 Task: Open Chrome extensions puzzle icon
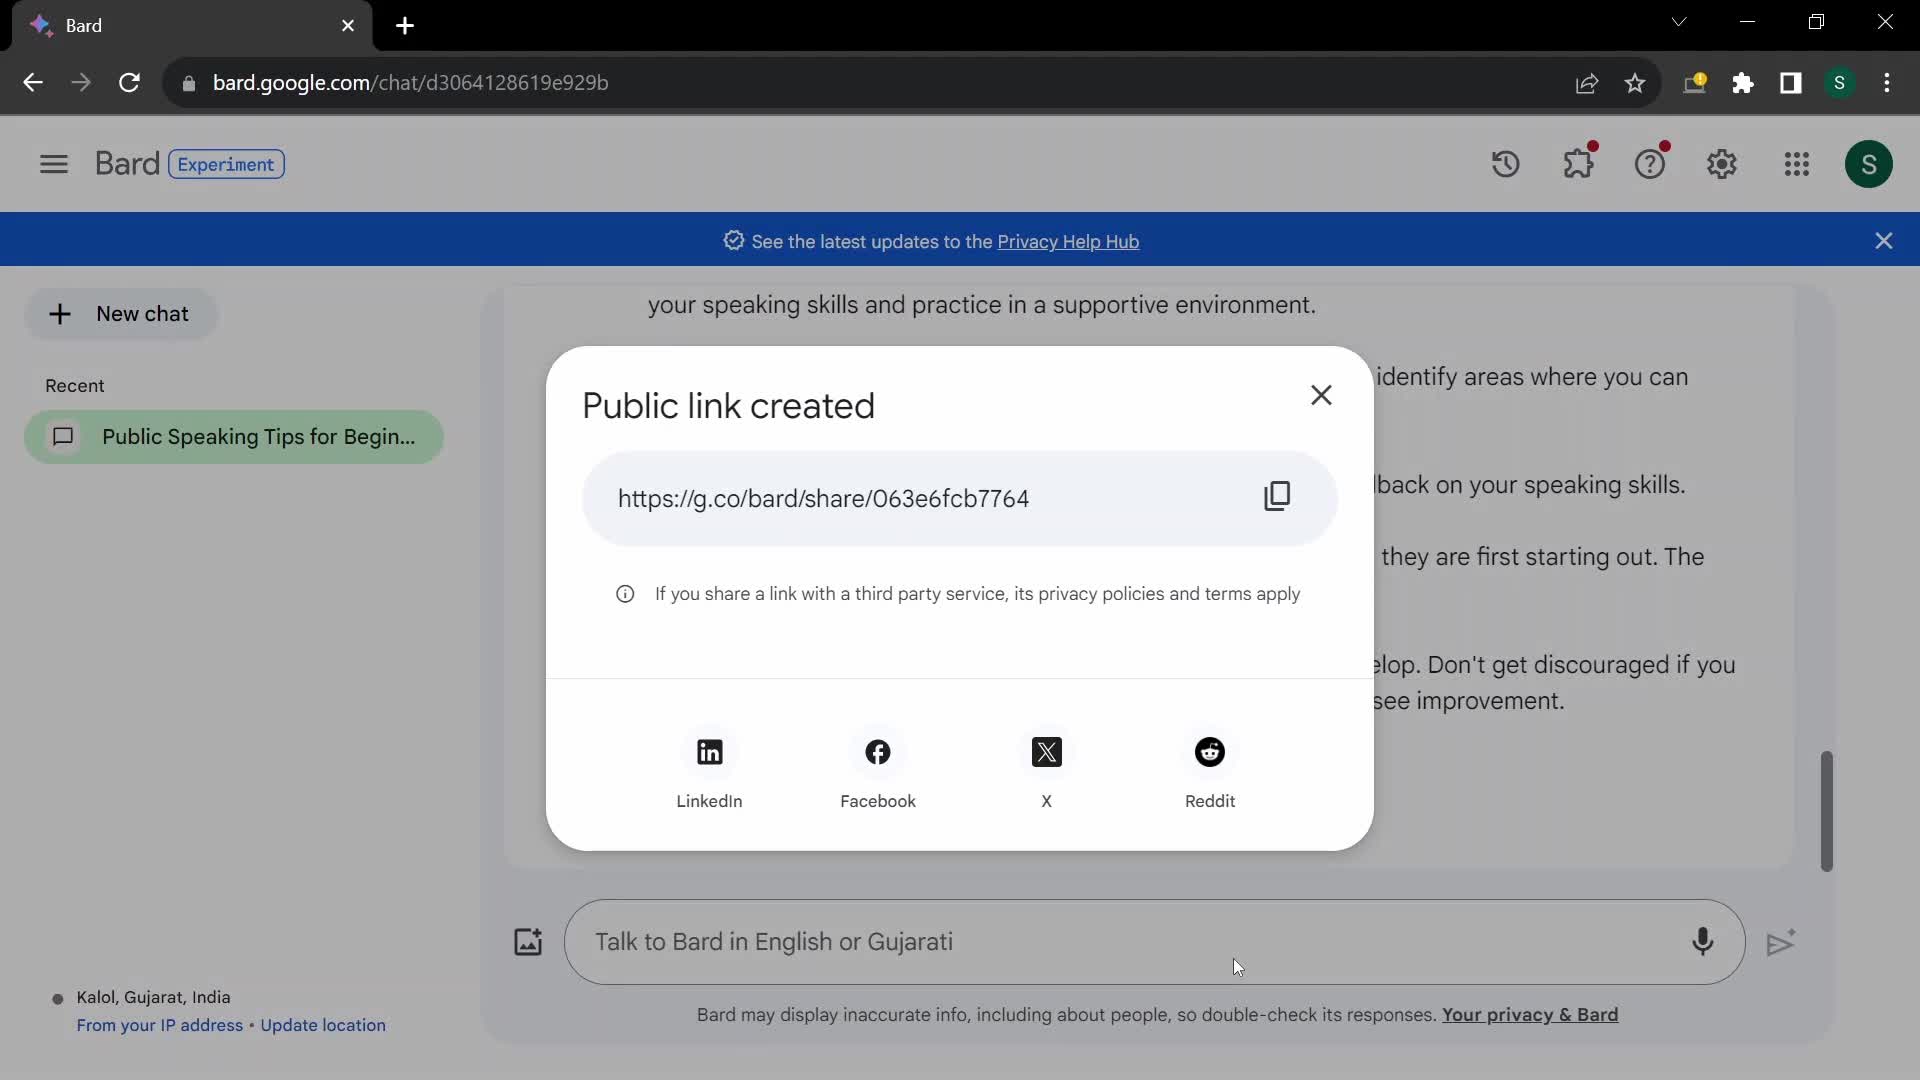[x=1743, y=83]
